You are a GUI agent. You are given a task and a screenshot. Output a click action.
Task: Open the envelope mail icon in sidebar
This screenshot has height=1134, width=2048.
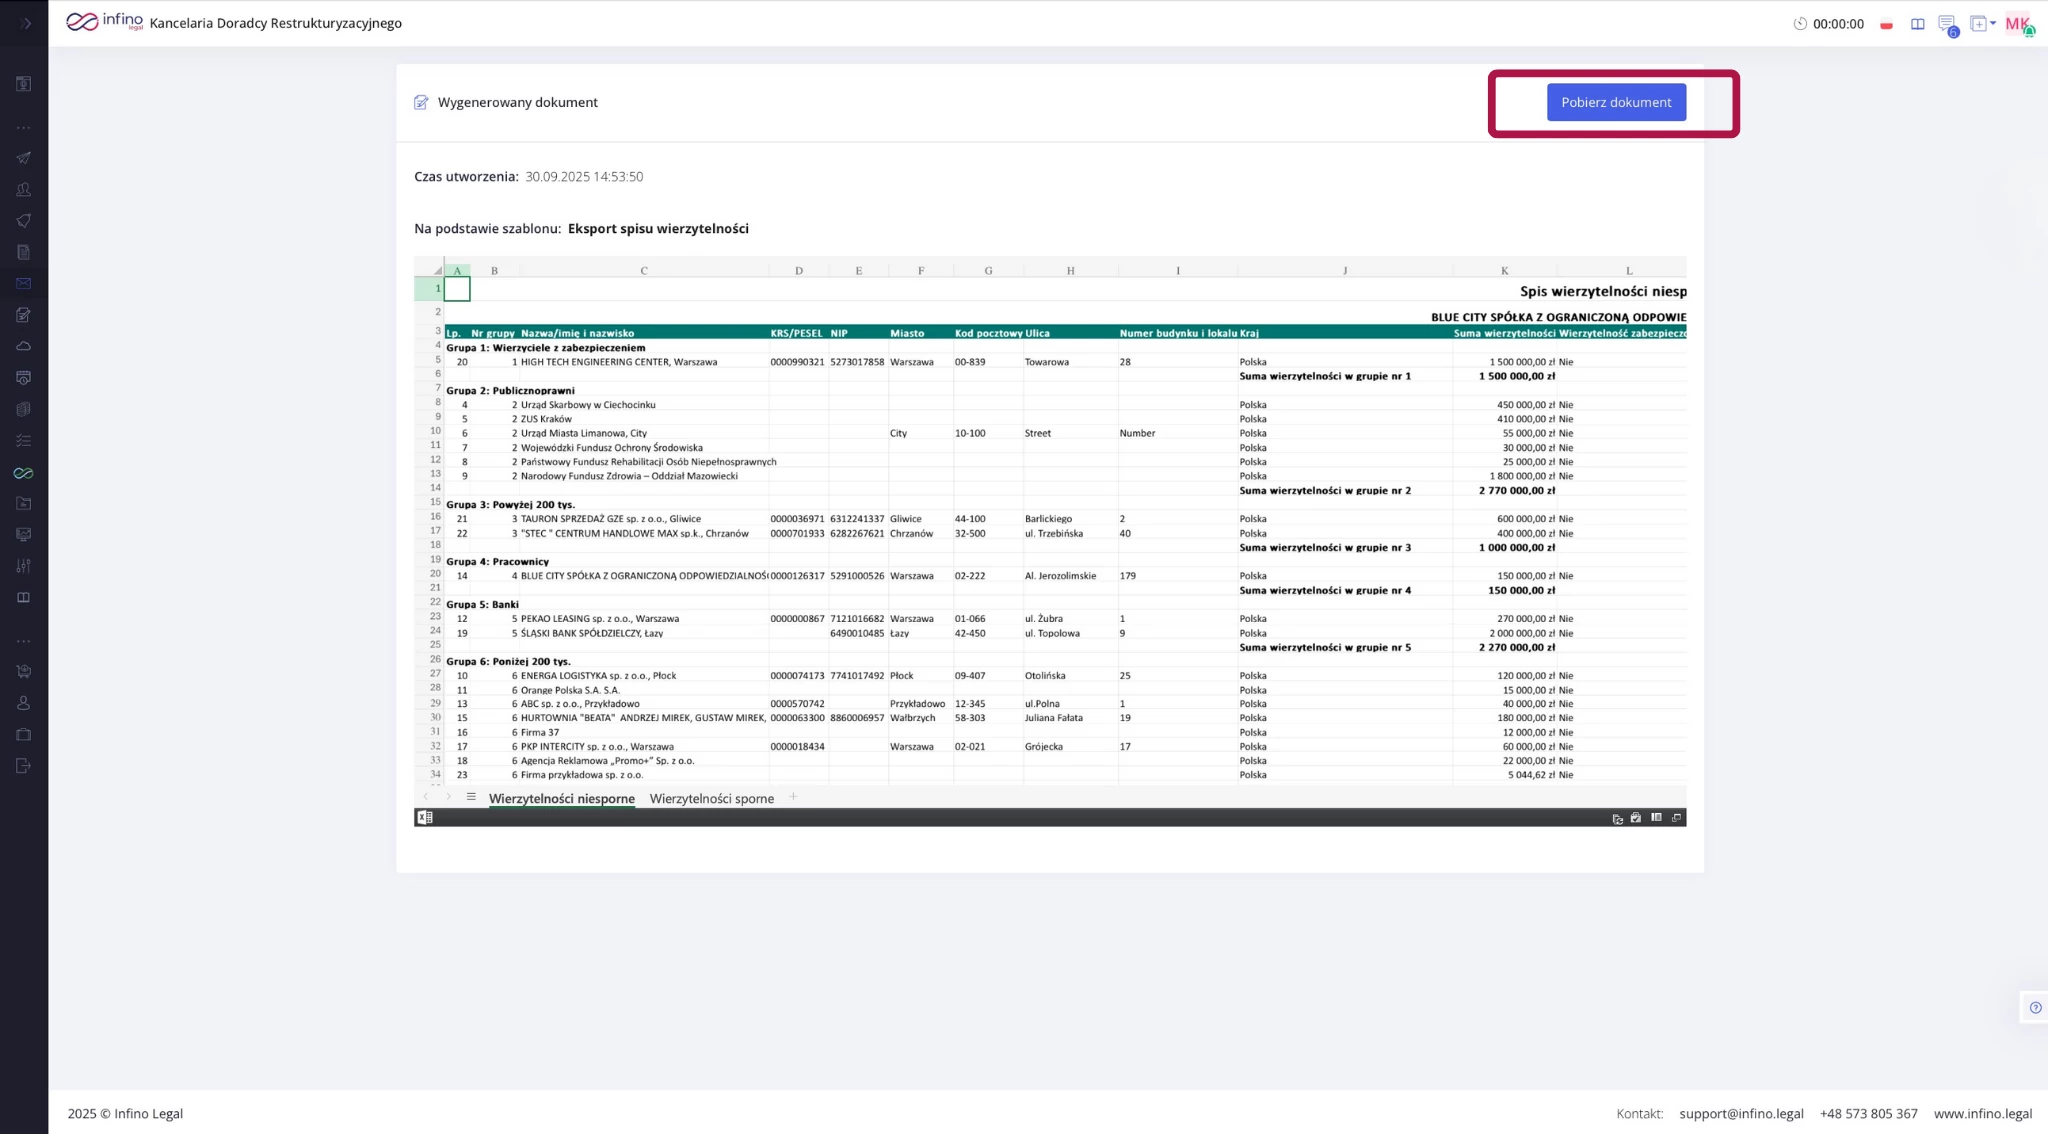click(24, 284)
